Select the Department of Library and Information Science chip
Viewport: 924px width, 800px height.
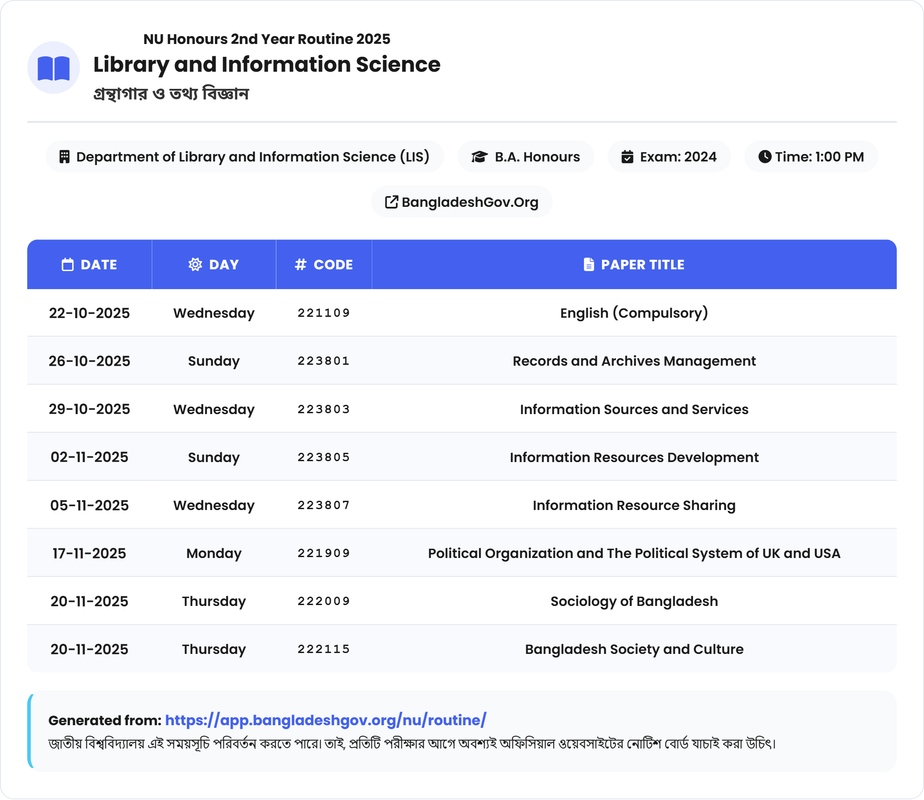(x=245, y=157)
